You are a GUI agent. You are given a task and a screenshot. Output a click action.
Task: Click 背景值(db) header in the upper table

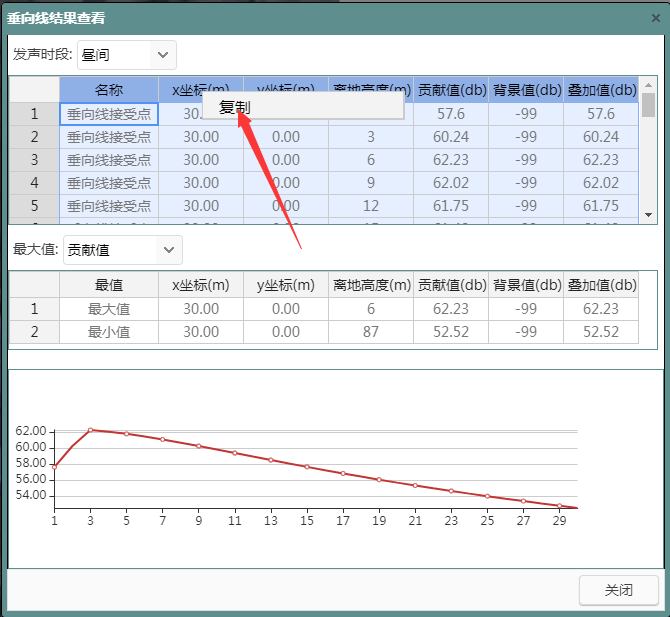click(526, 90)
